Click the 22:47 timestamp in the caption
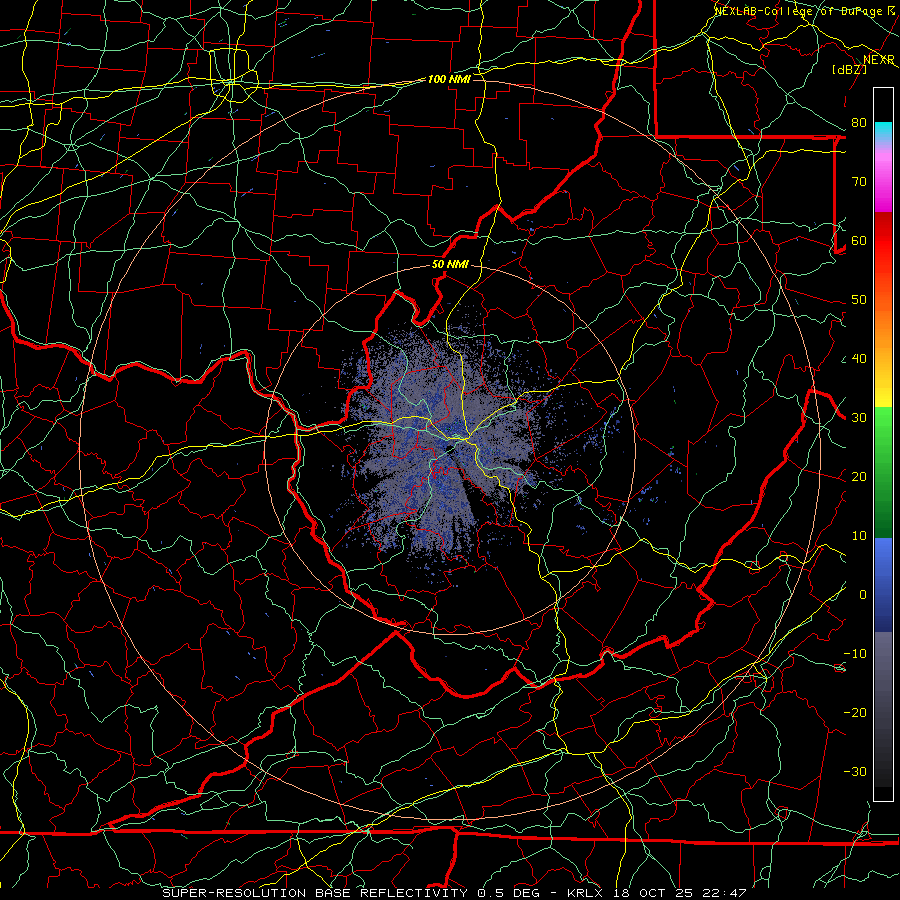This screenshot has width=900, height=900. pos(724,893)
